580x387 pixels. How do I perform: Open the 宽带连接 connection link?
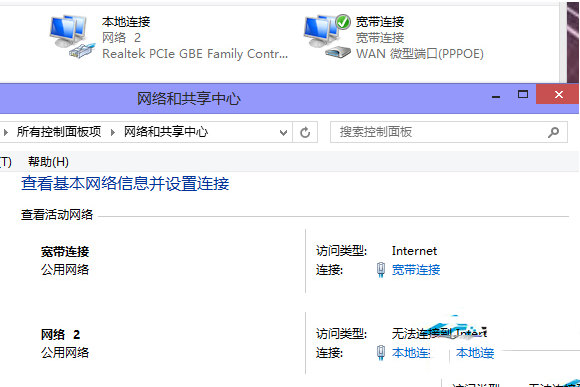[416, 270]
